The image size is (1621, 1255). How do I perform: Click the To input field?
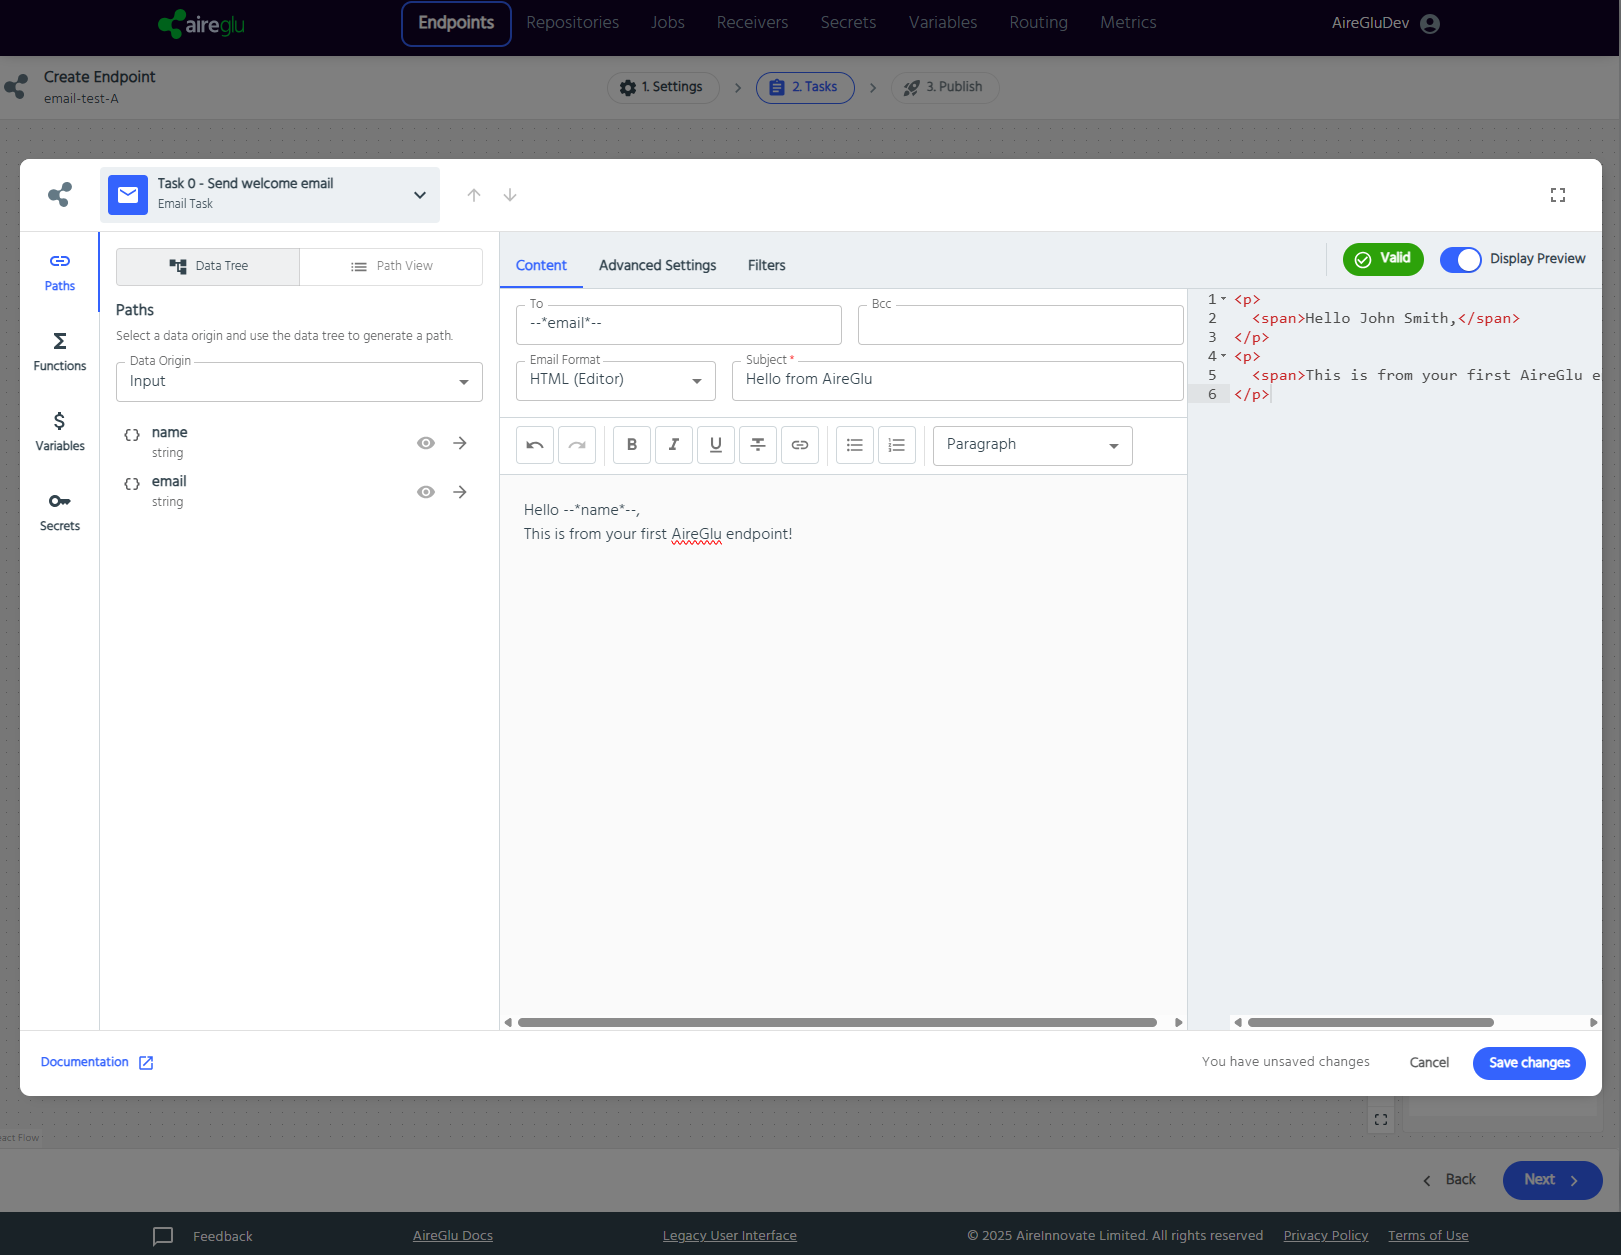coord(679,324)
